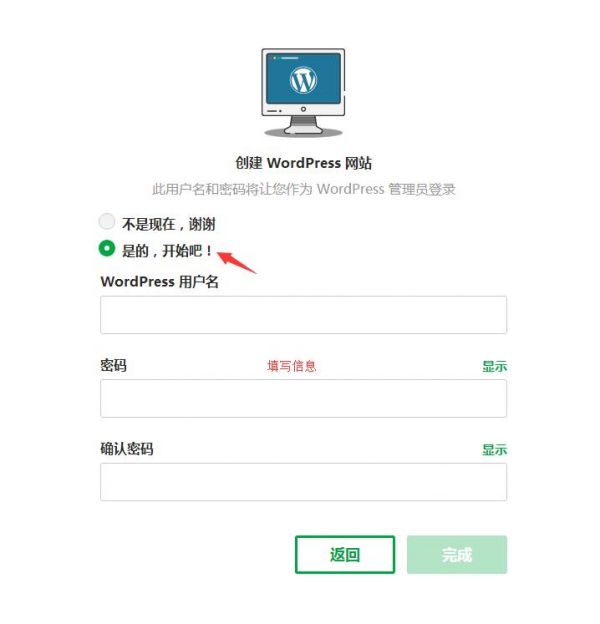The image size is (600, 624).
Task: Click the 是的，开始吧！ option label text
Action: [x=167, y=251]
